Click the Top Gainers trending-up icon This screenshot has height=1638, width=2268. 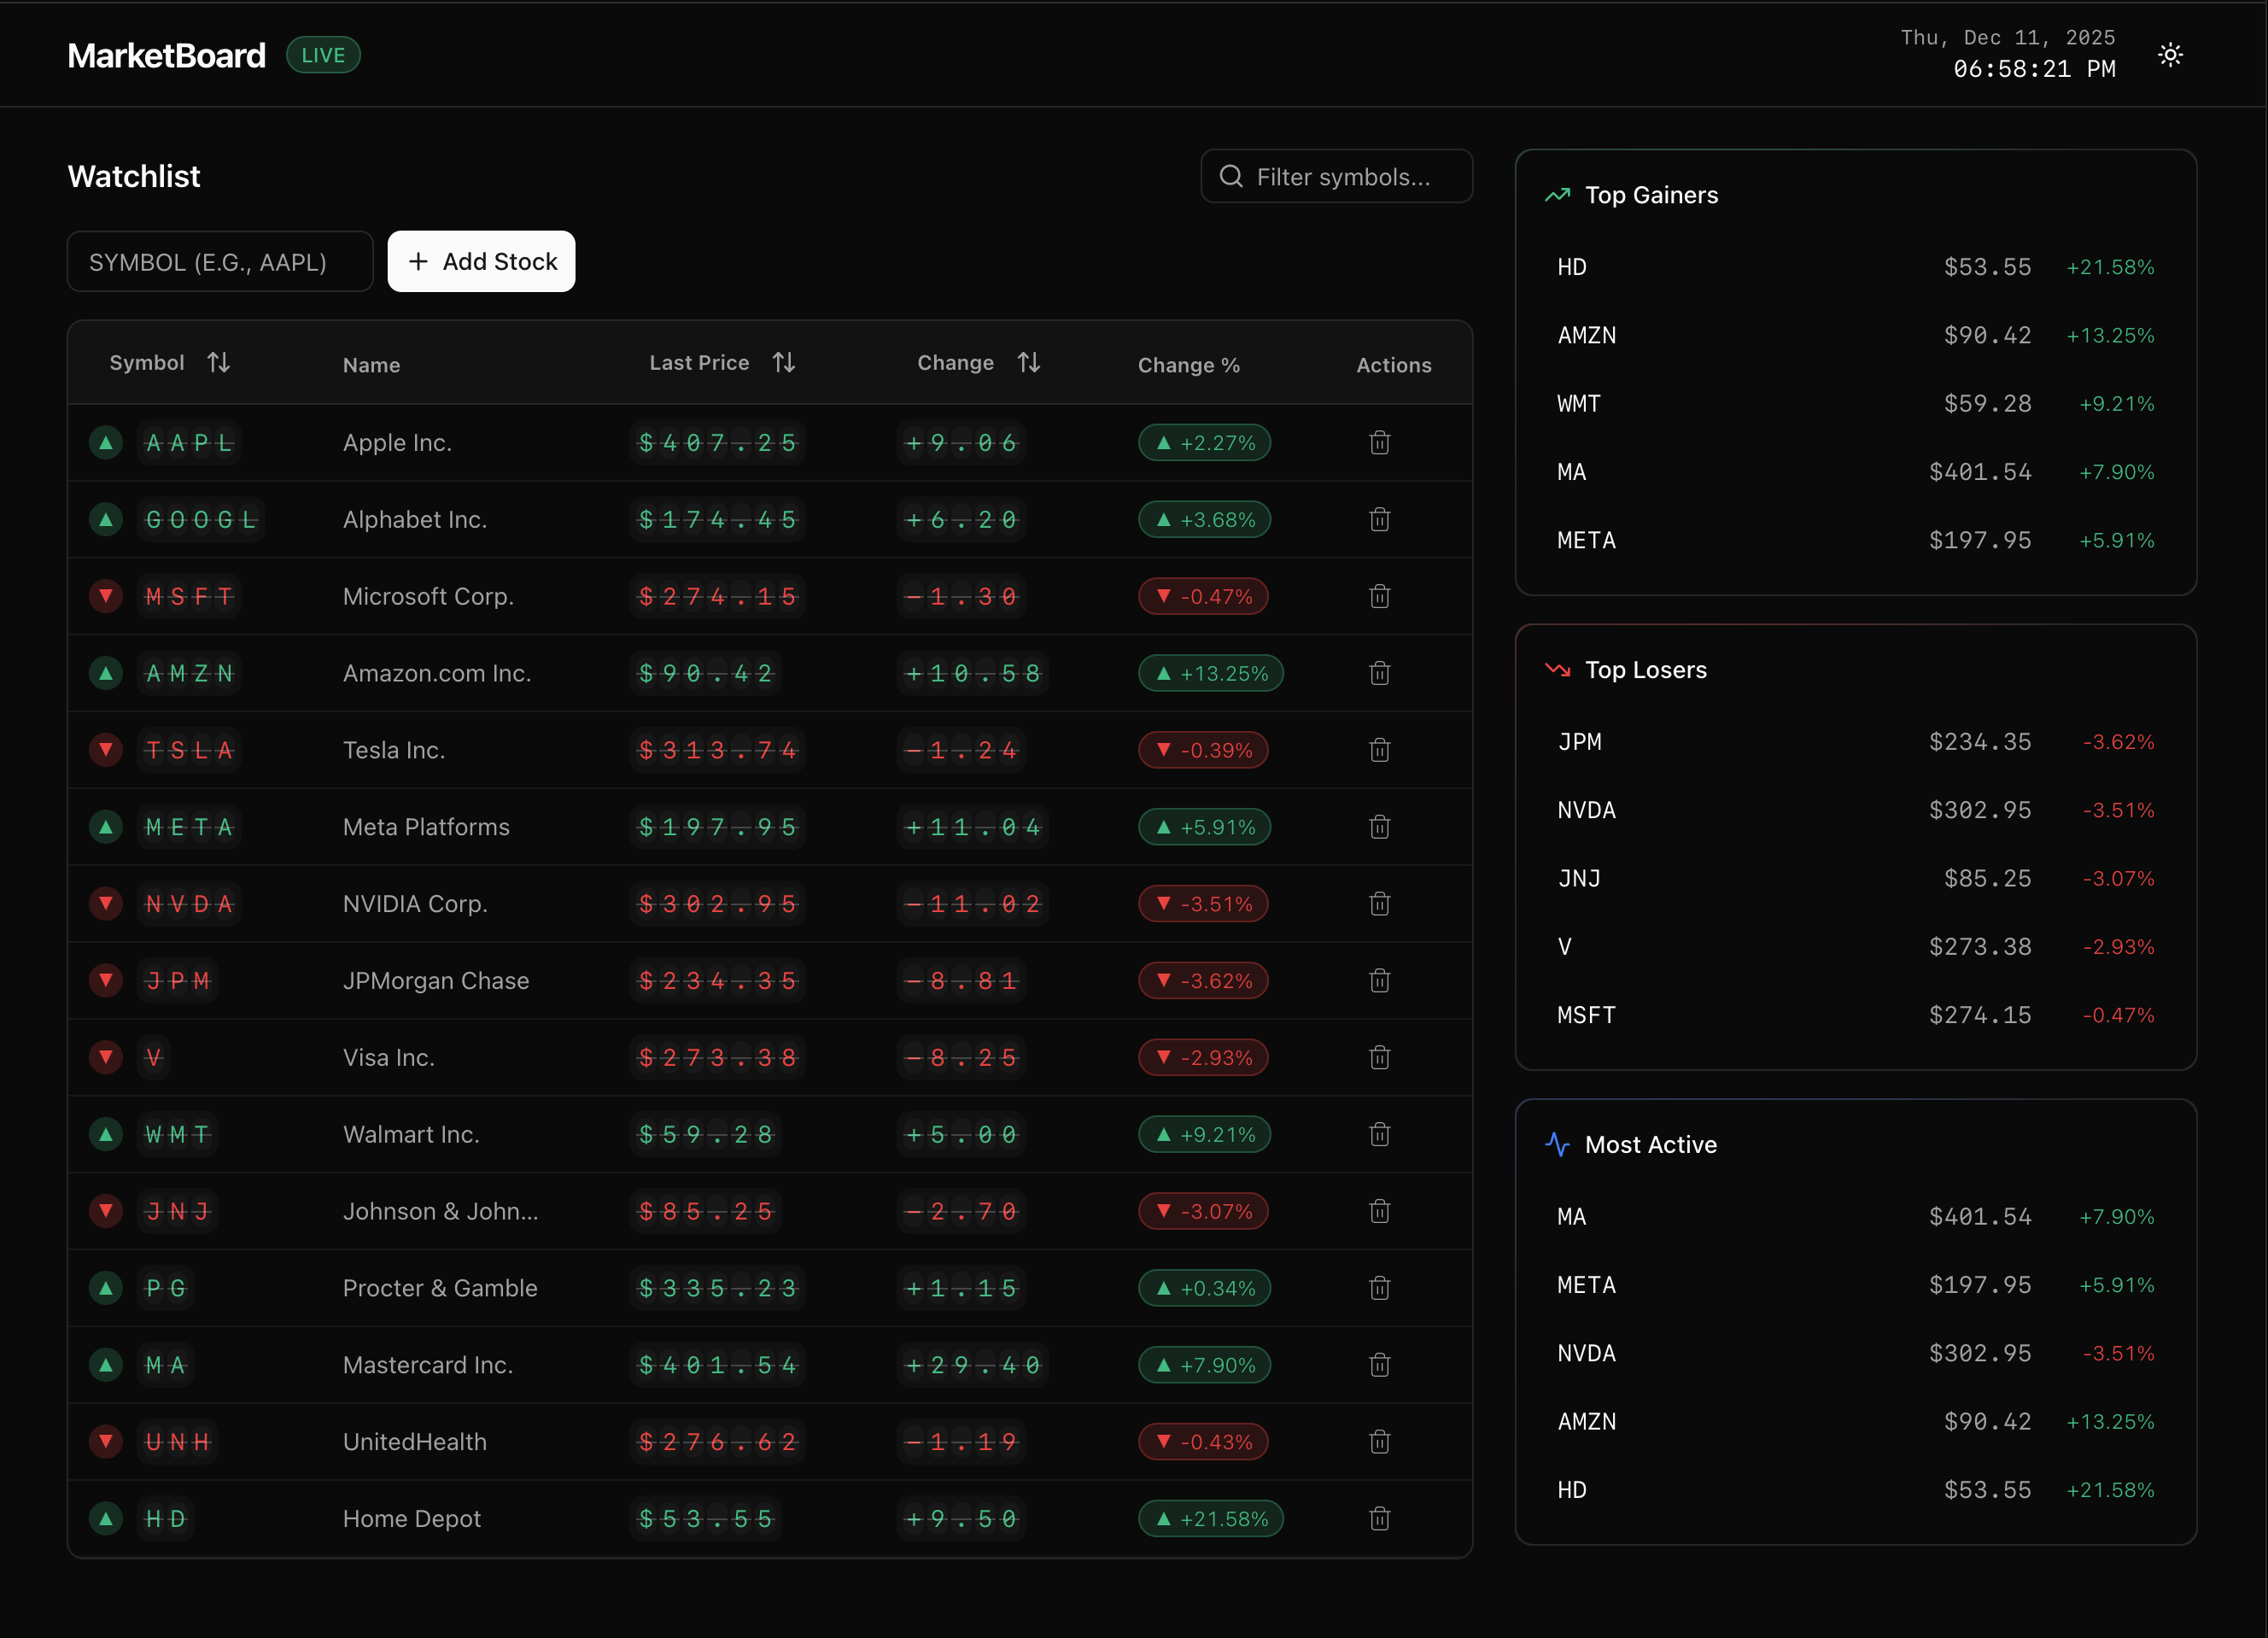(1557, 195)
